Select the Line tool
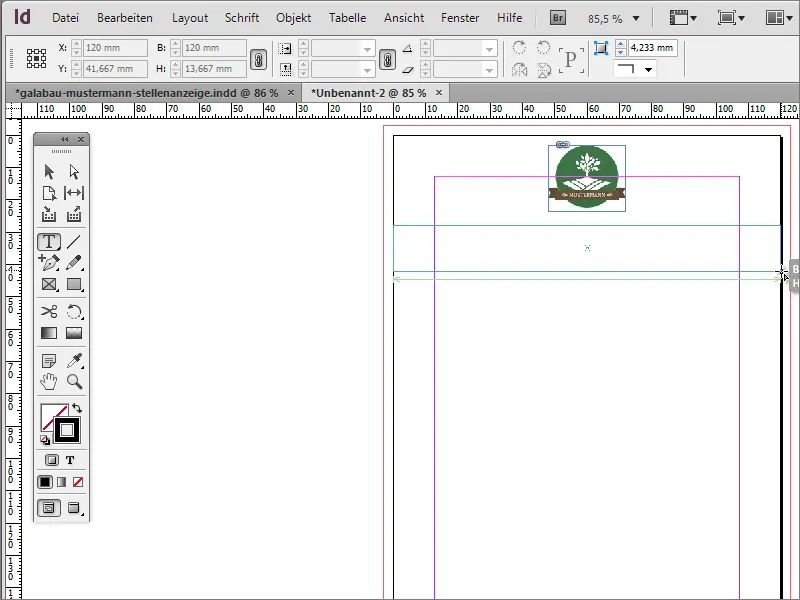Image resolution: width=800 pixels, height=600 pixels. pos(73,241)
